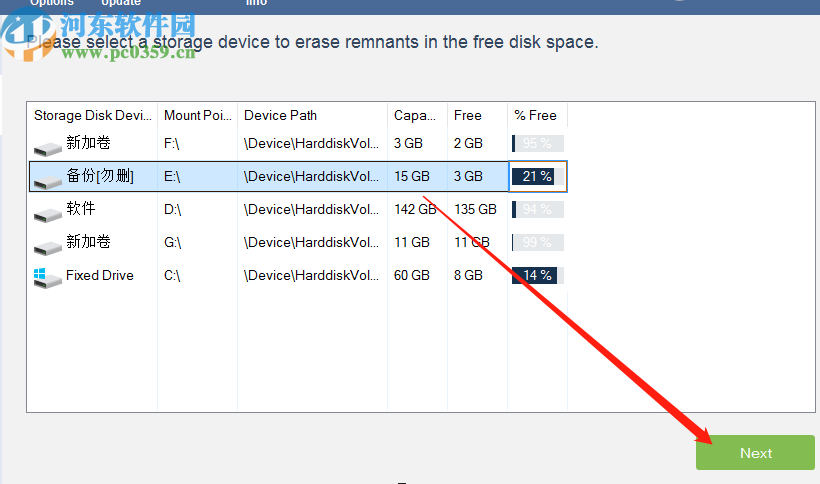Select the Fixed Drive Windows disk icon
The width and height of the screenshot is (820, 484).
tap(48, 278)
